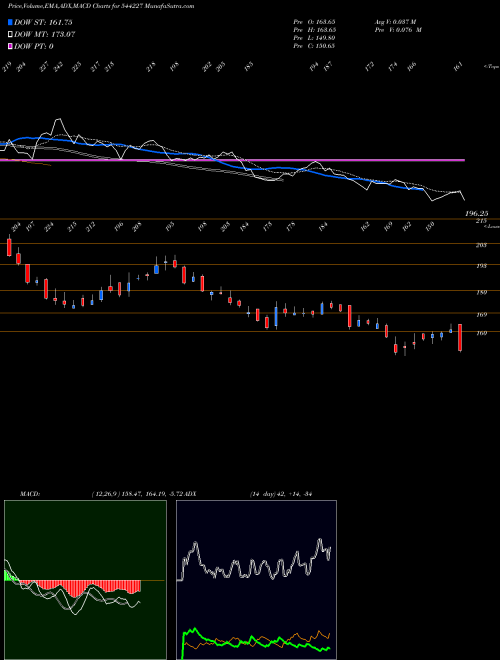
Task: Click the MACD '(12,26,9)' values text
Action: [138, 494]
